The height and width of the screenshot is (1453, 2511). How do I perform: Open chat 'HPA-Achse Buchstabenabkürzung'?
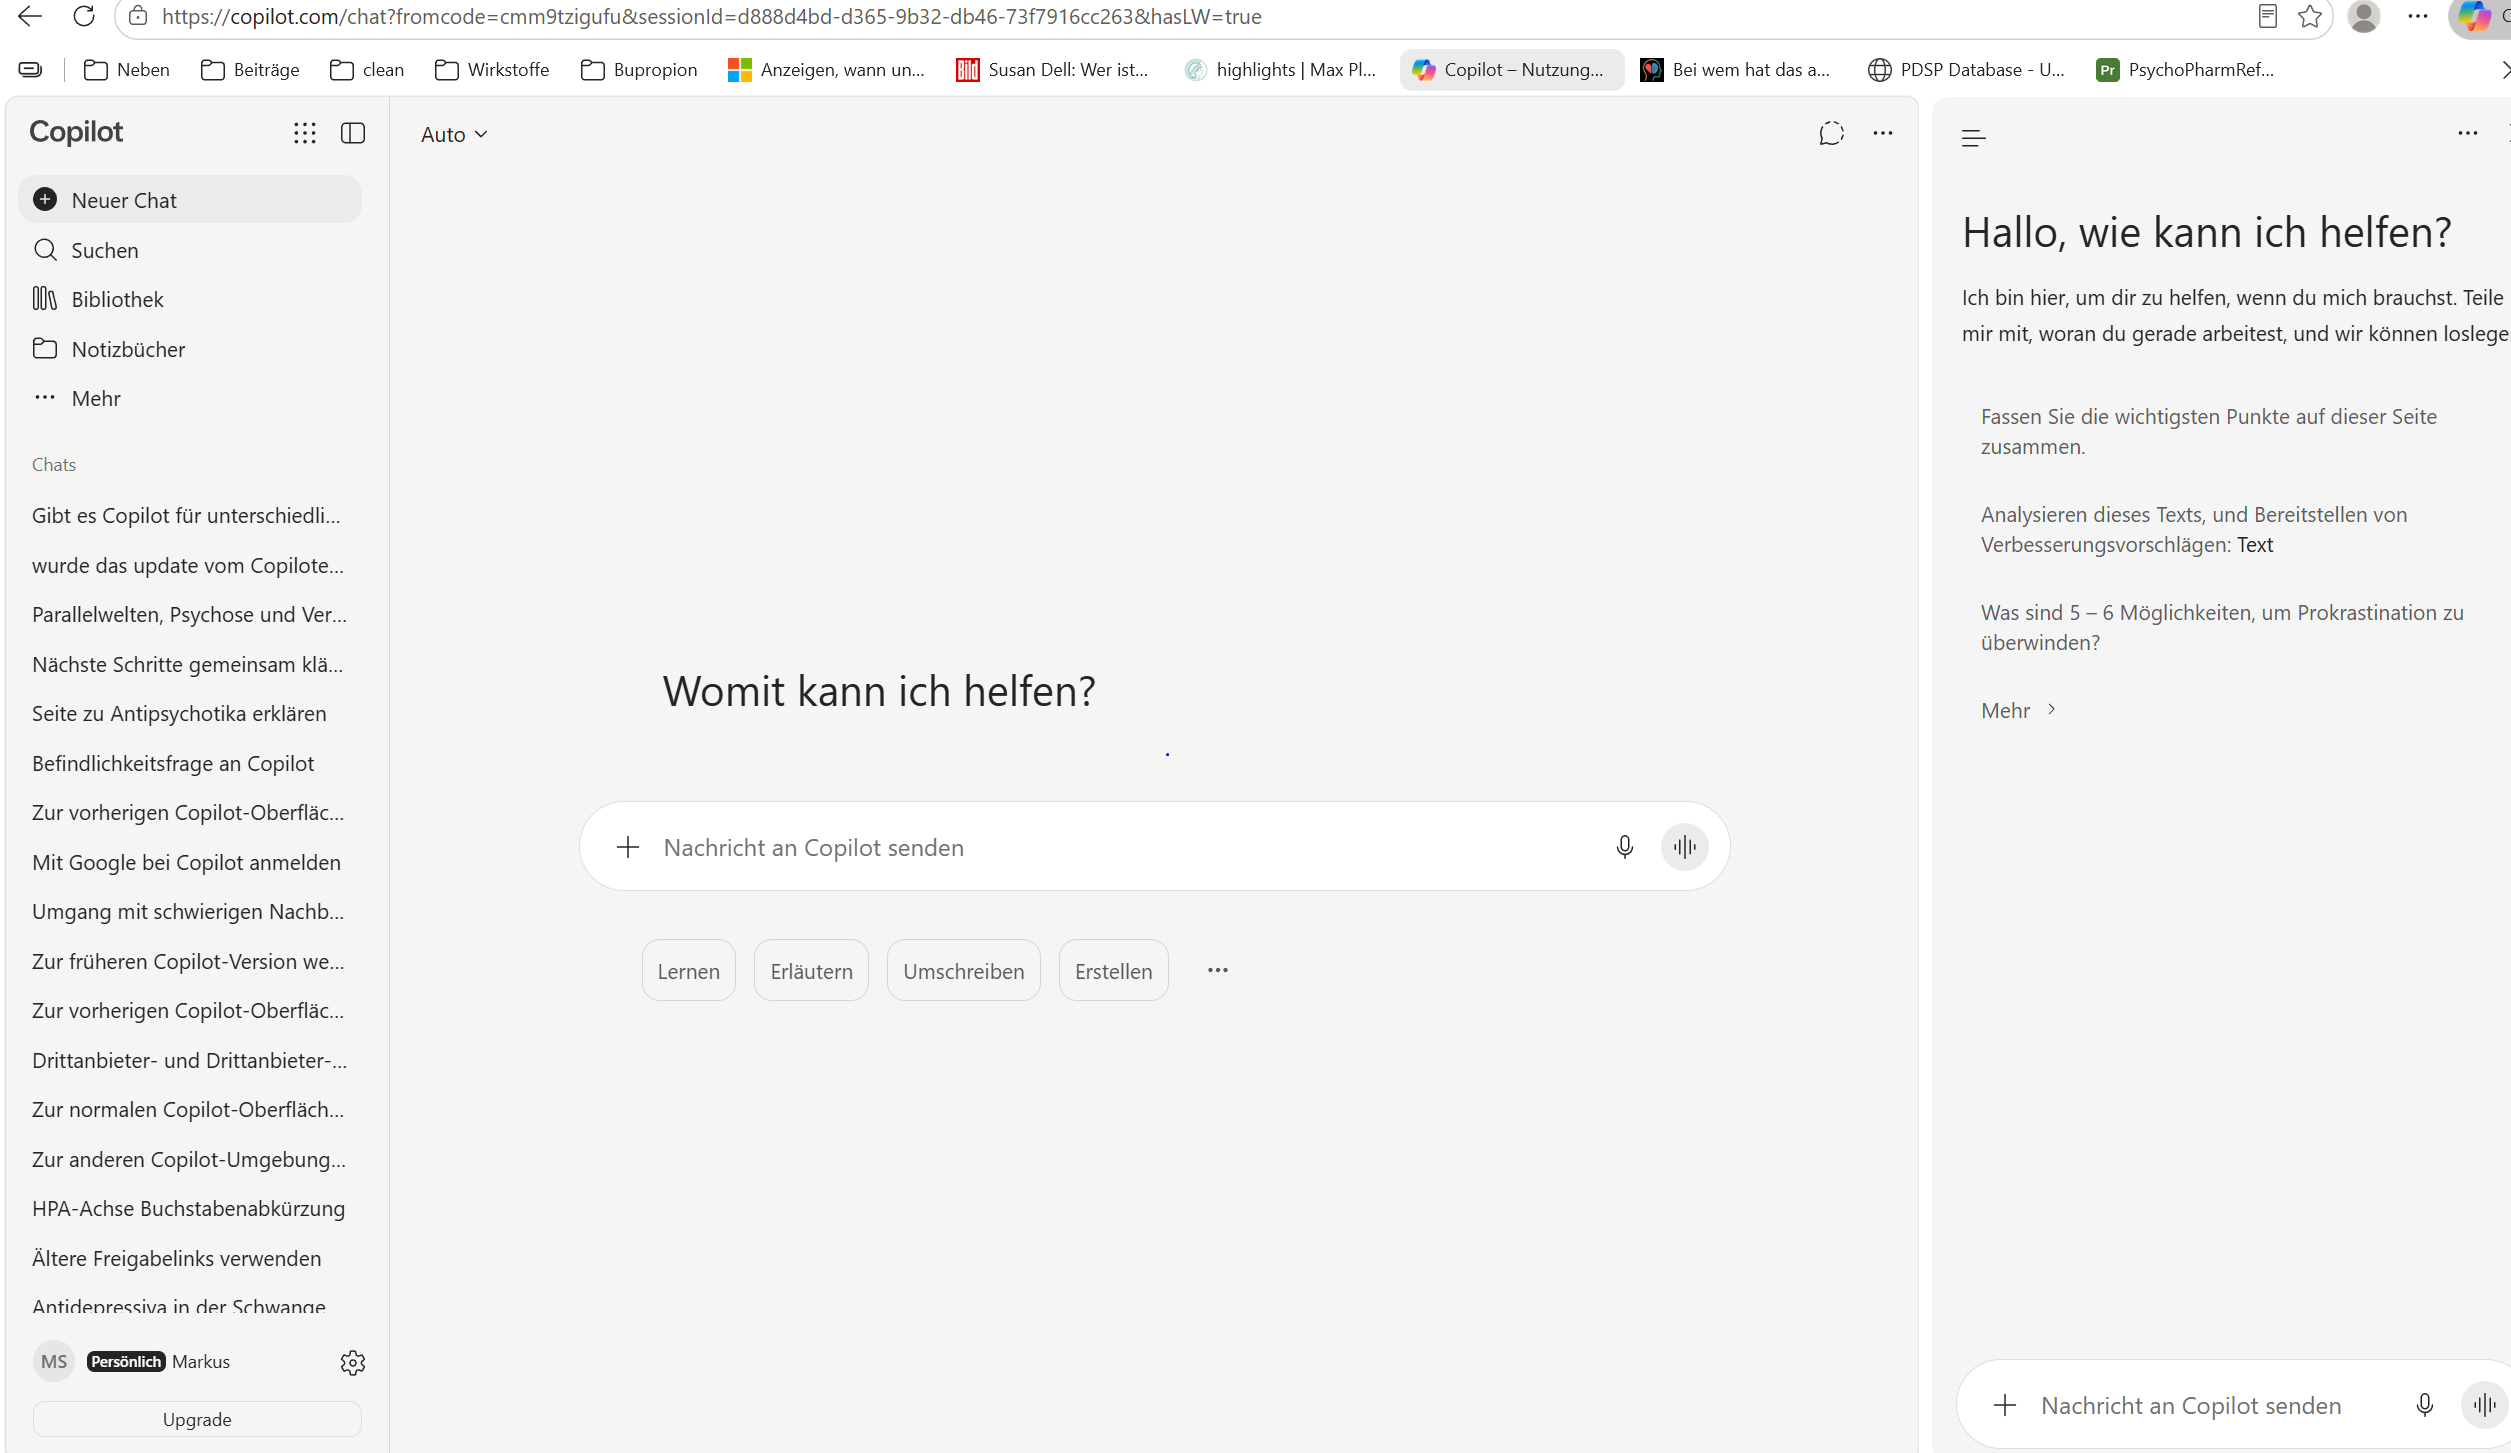(x=190, y=1209)
